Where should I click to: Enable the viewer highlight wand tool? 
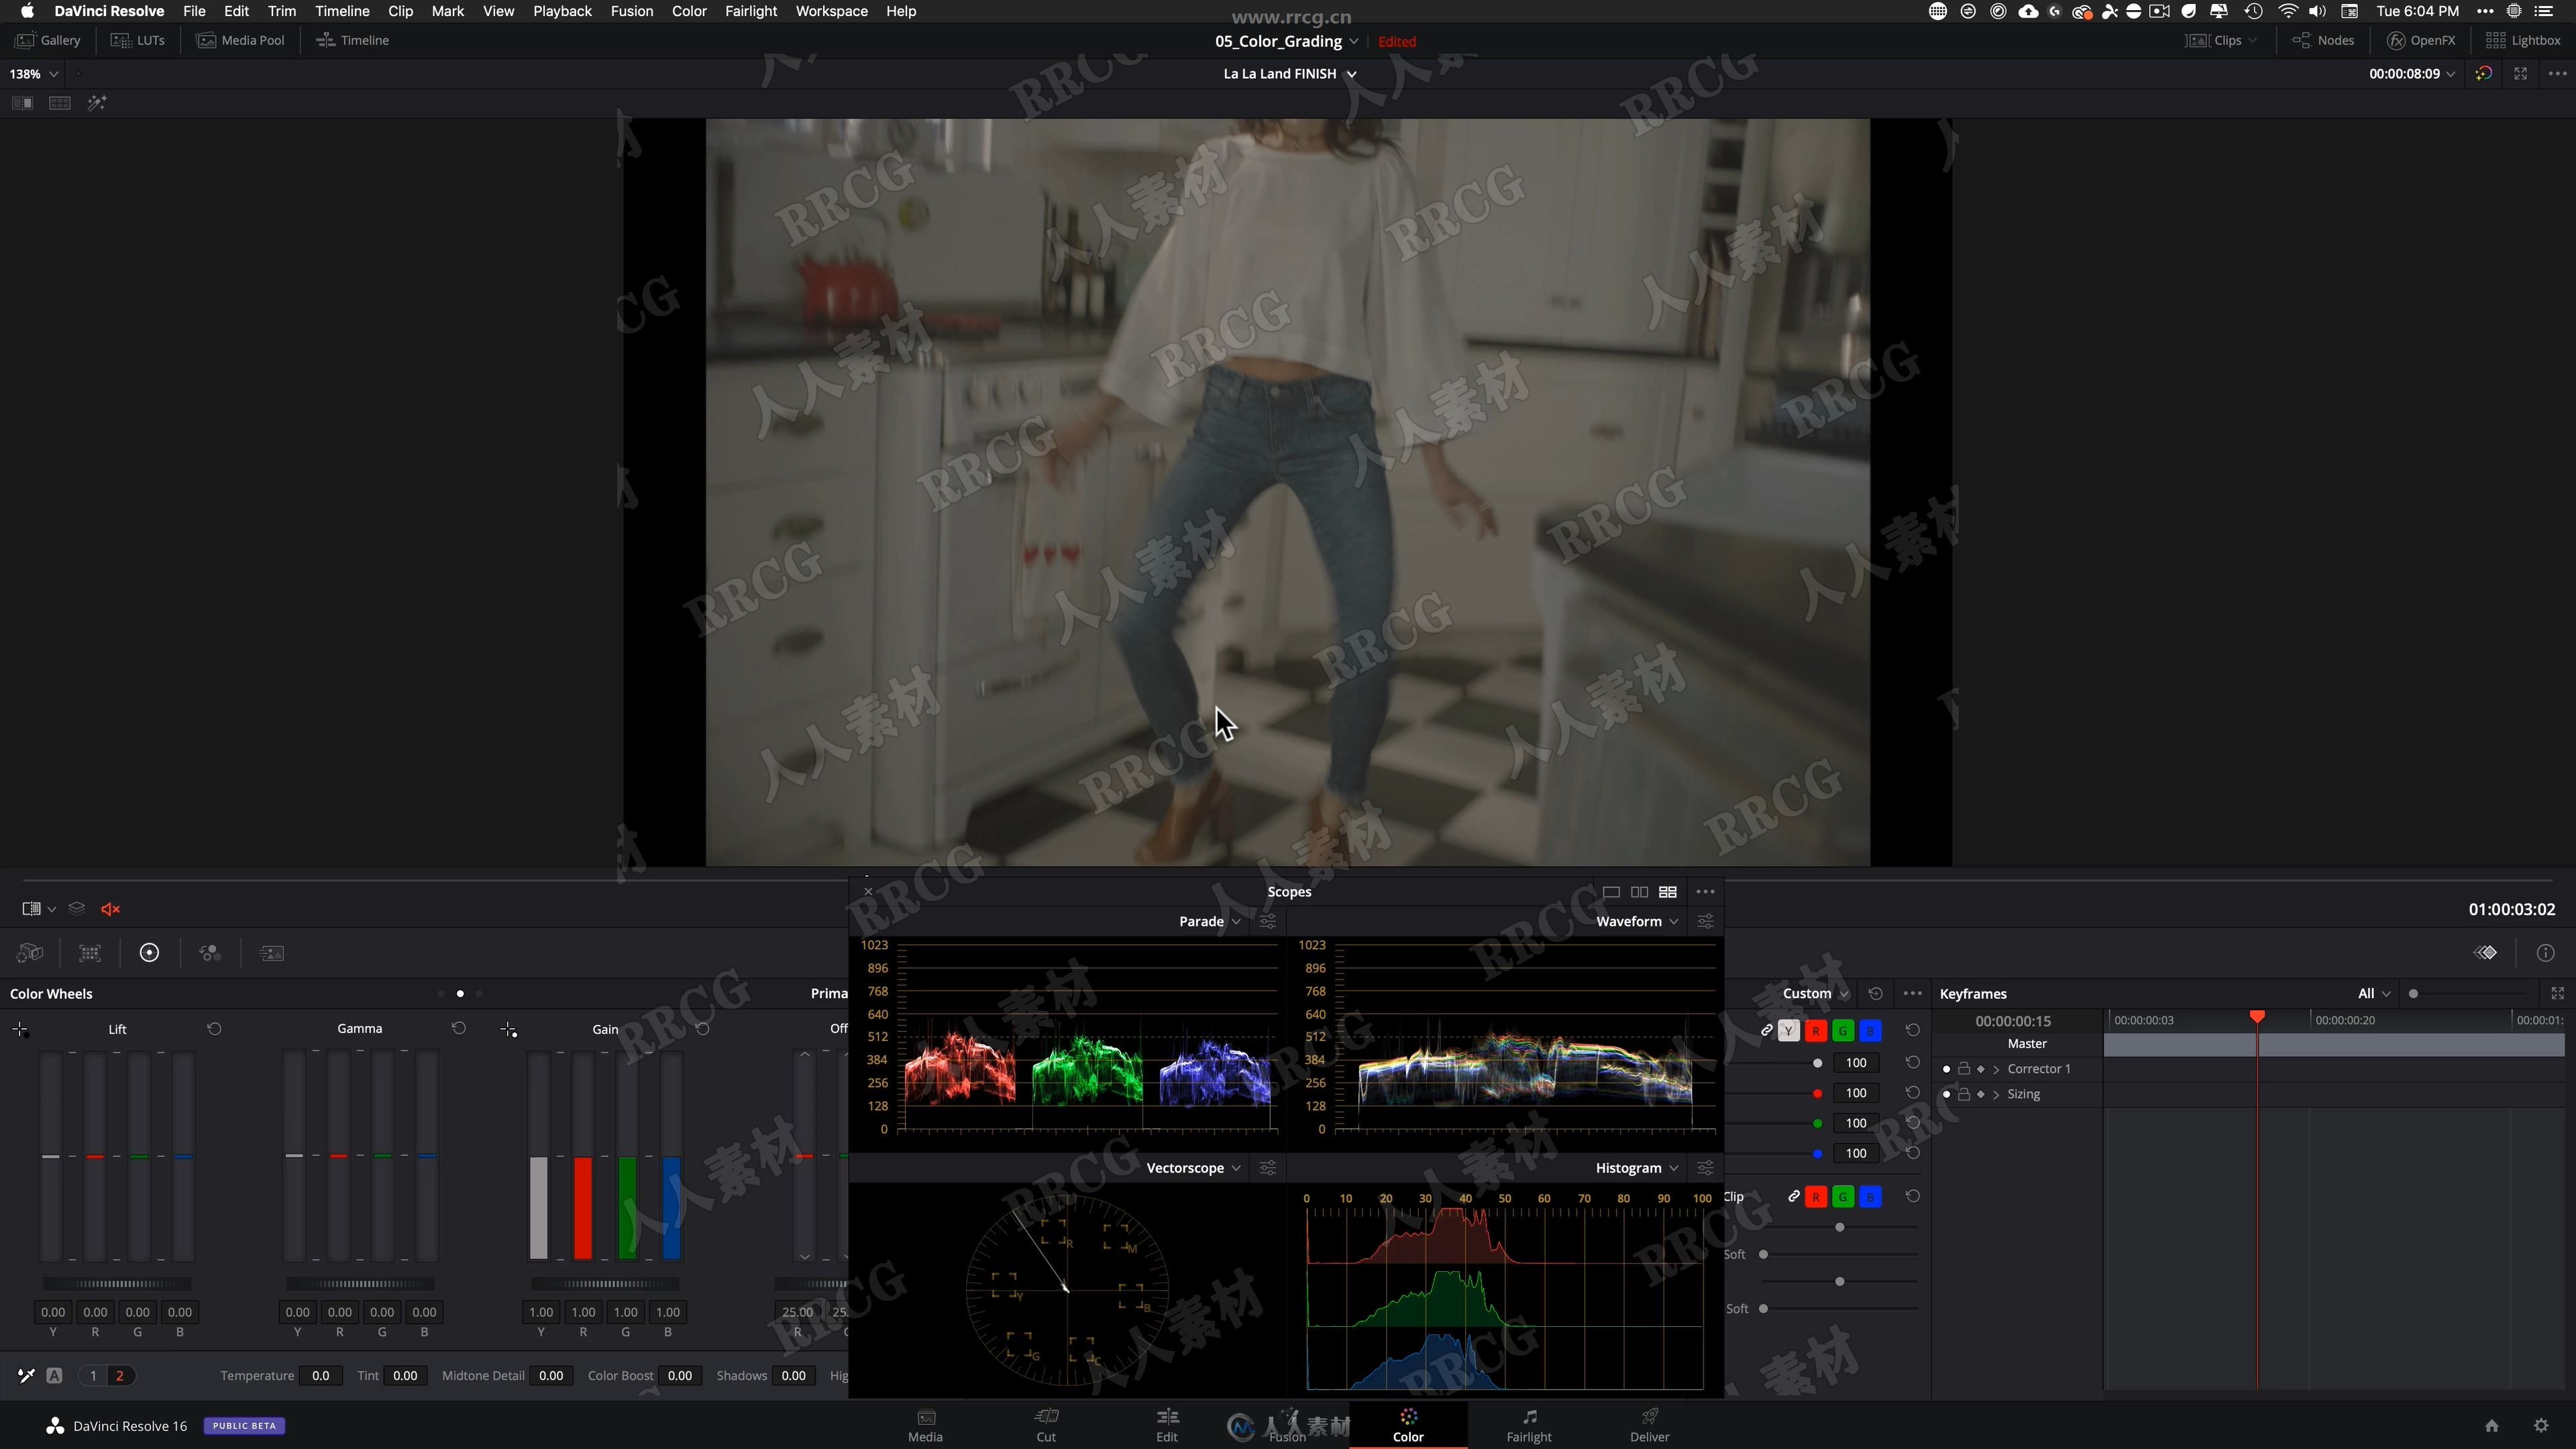pyautogui.click(x=97, y=103)
